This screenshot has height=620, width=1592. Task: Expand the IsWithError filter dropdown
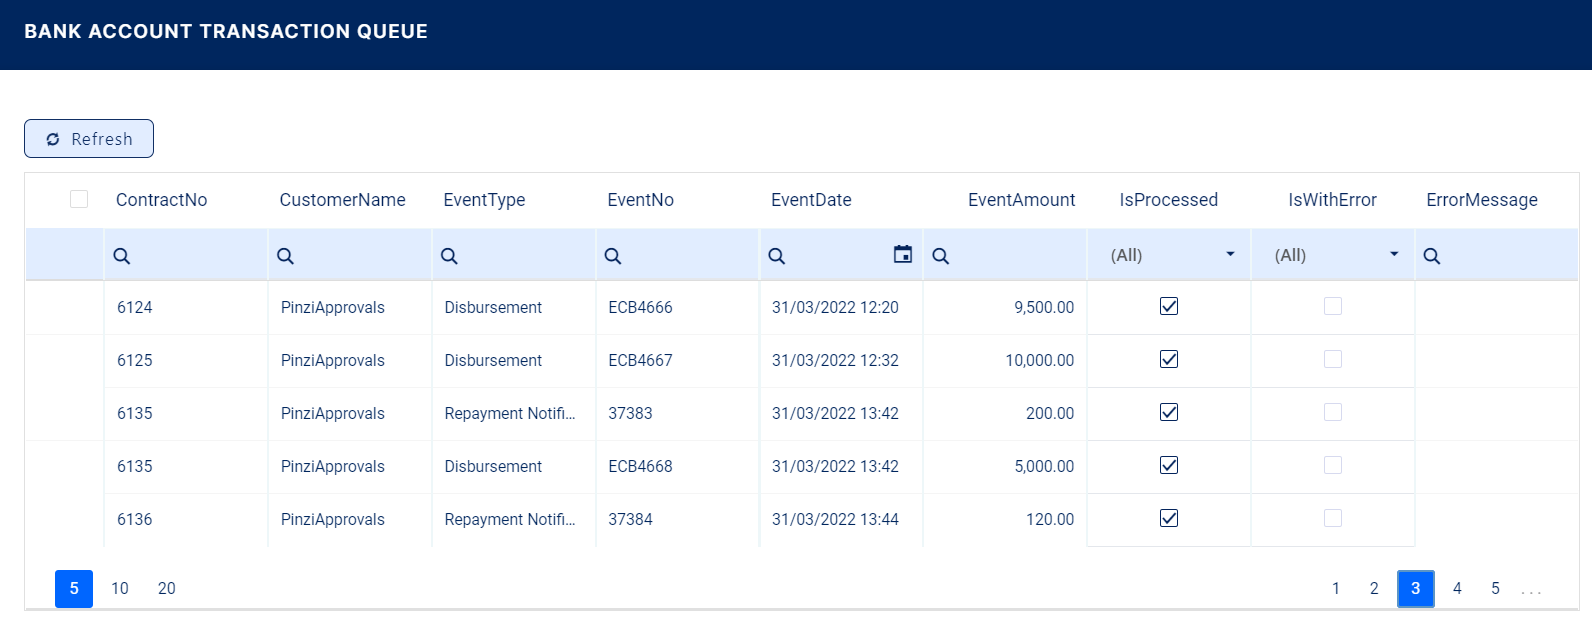point(1394,255)
